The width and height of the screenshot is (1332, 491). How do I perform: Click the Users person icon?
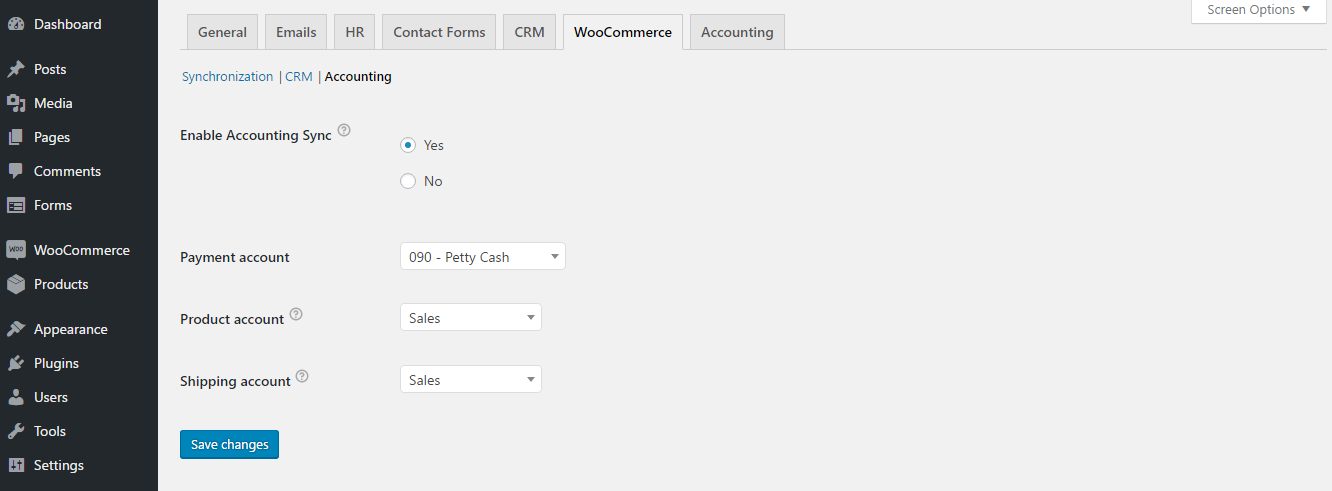pos(16,397)
